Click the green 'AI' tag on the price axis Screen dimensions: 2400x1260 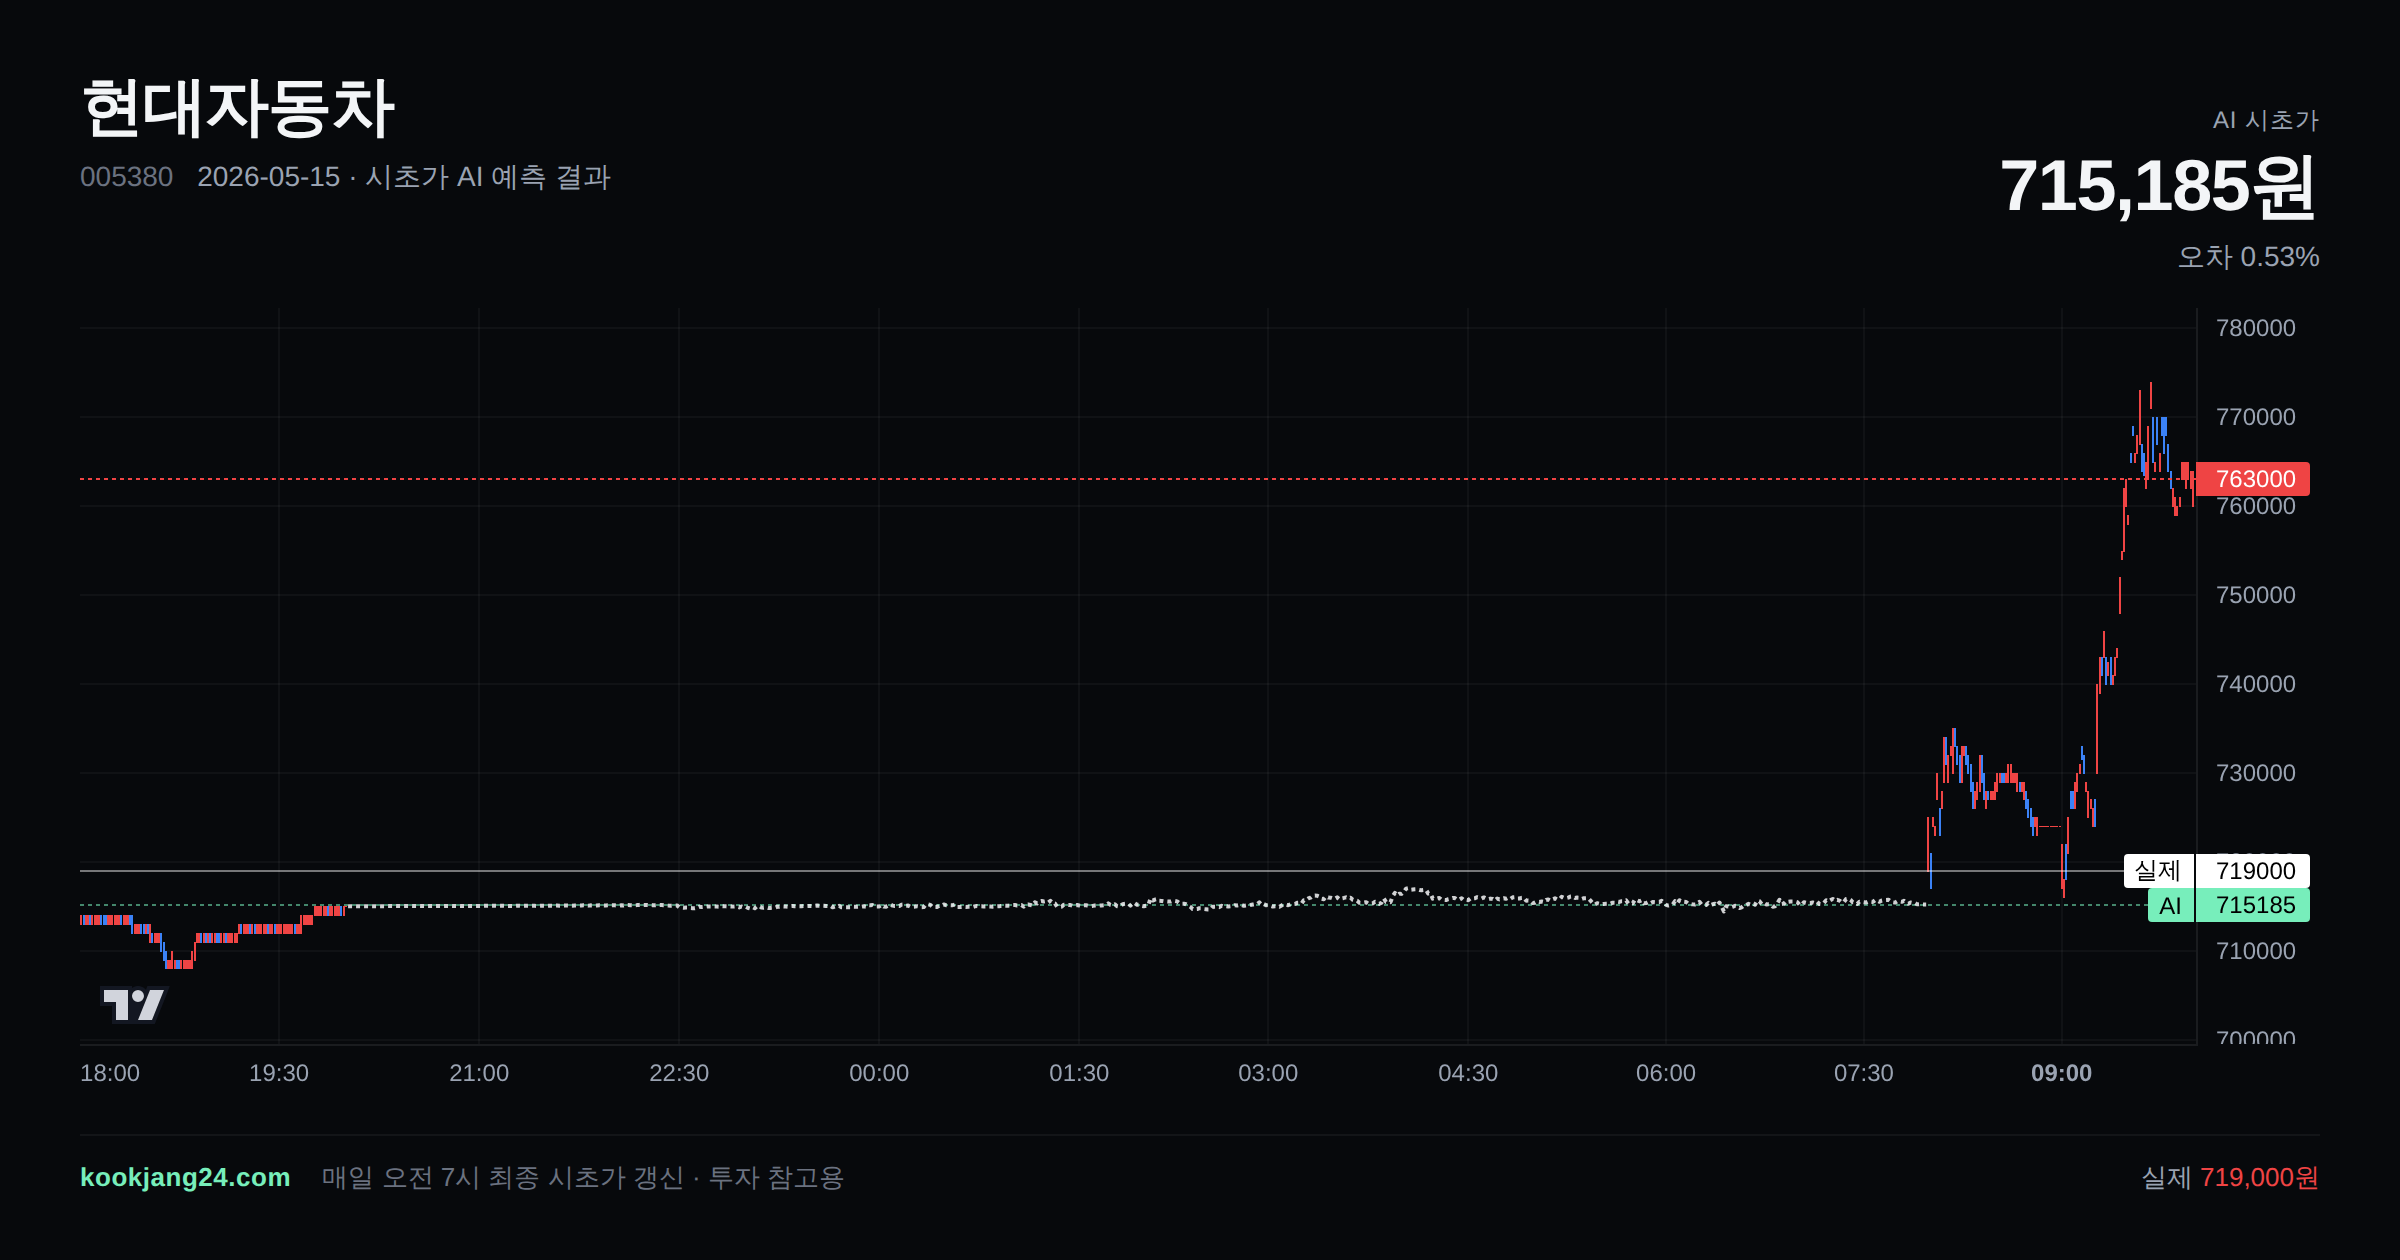[2170, 906]
